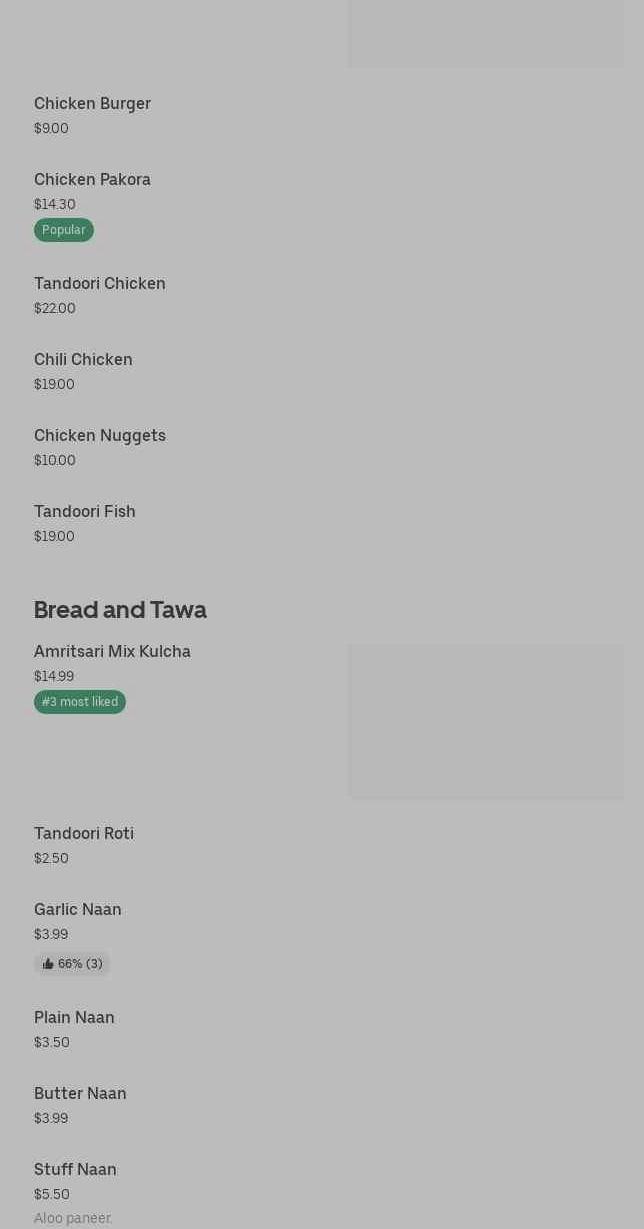Open the Garlic Naan item
Image resolution: width=644 pixels, height=1229 pixels.
(78, 910)
